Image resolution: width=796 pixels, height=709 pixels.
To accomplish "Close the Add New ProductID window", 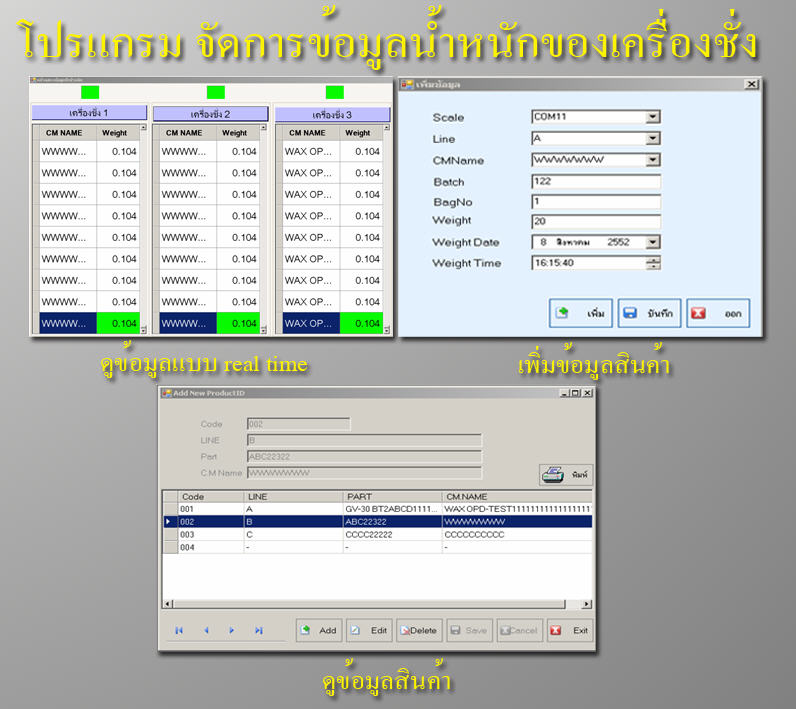I will 587,393.
